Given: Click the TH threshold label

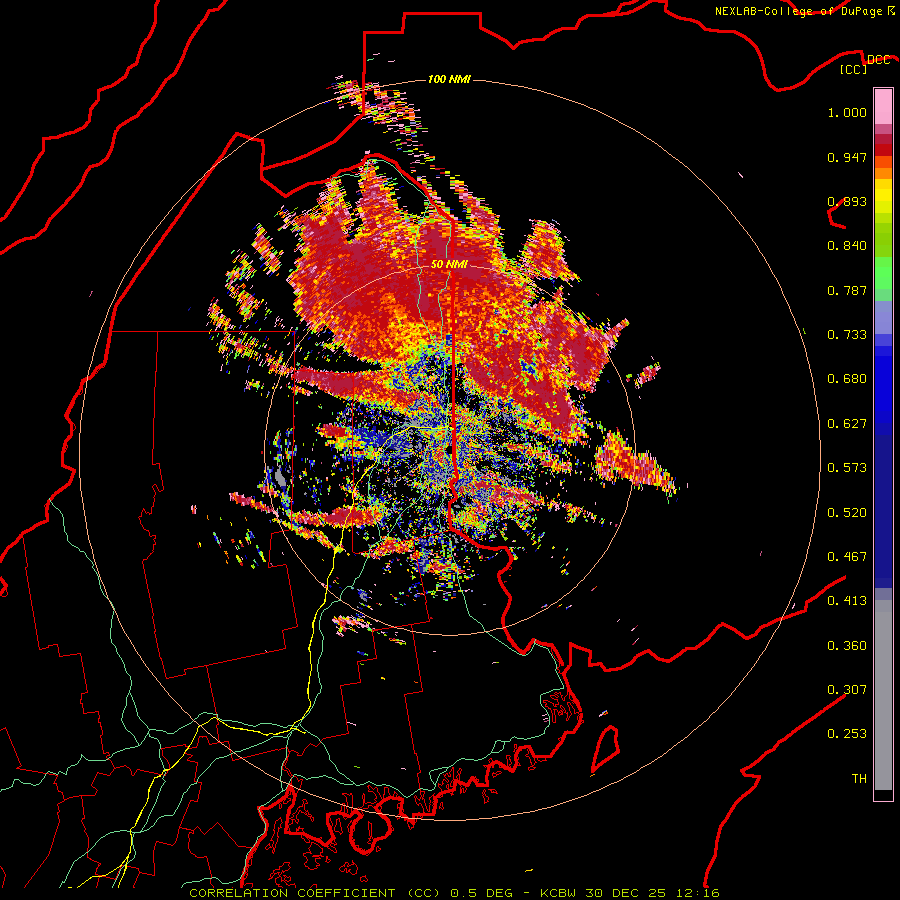Looking at the screenshot, I should pos(859,779).
